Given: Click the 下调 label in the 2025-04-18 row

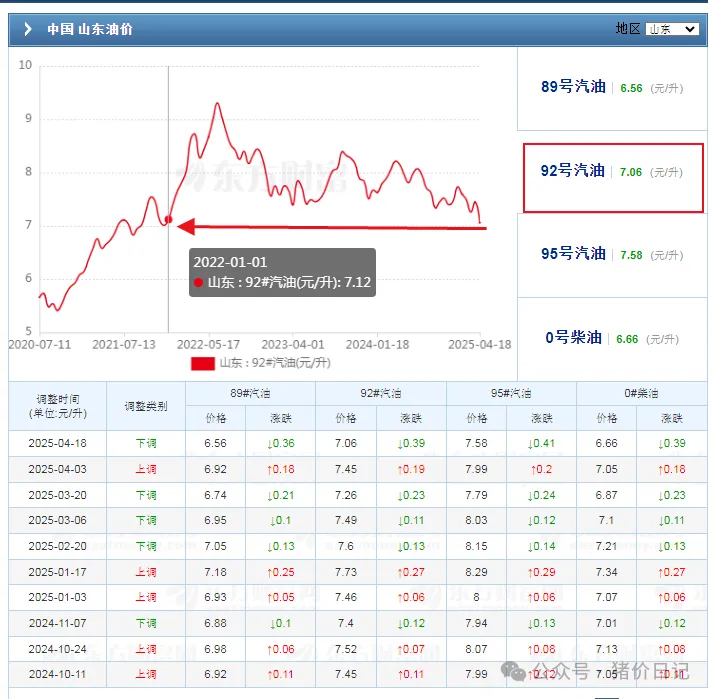Looking at the screenshot, I should click(x=146, y=443).
